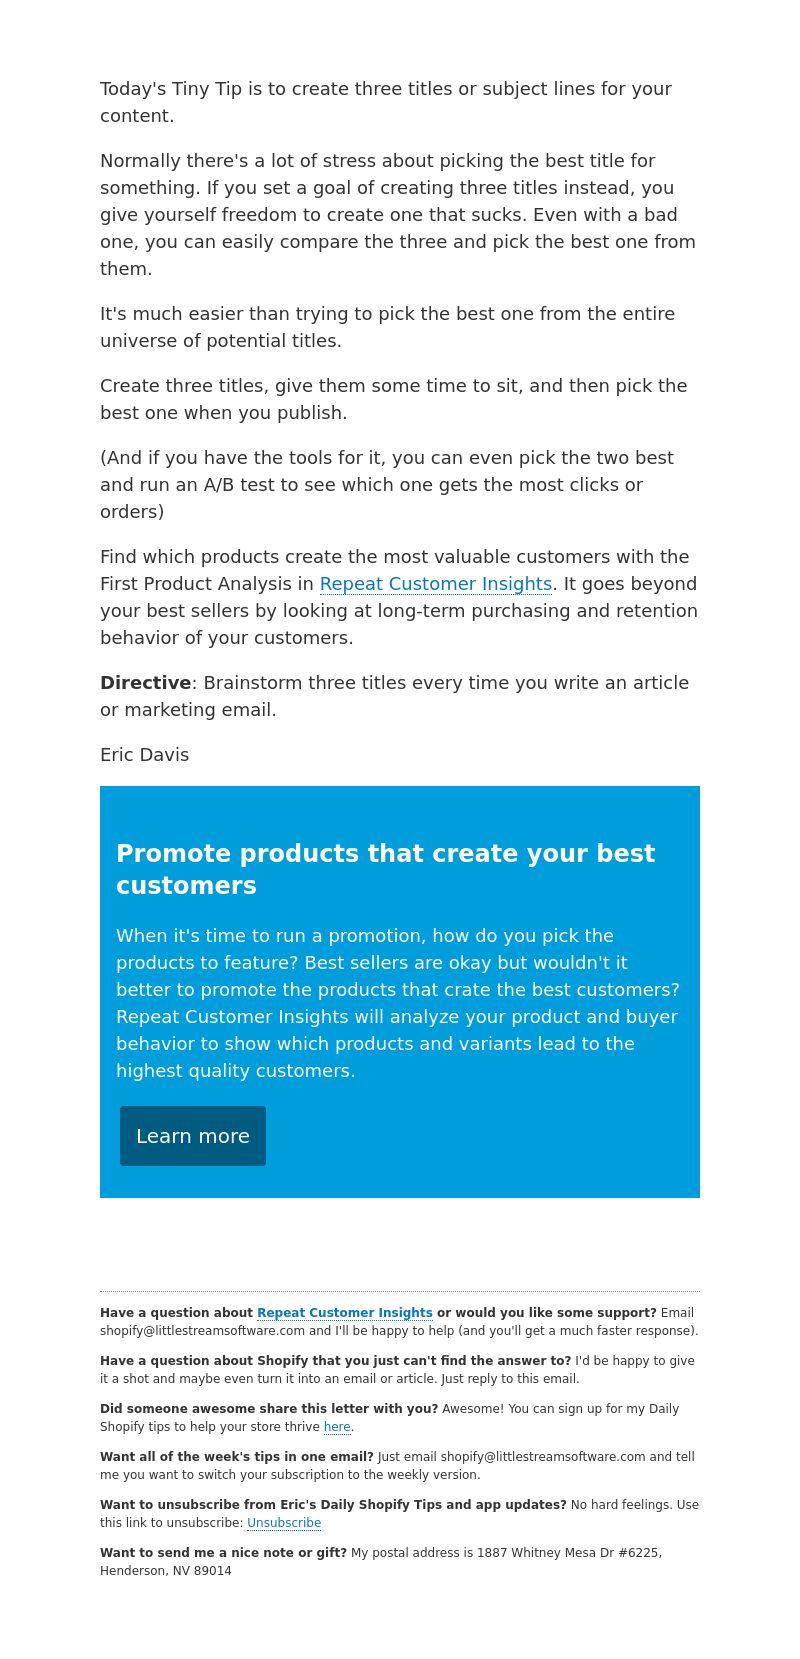Click 'Want to send me a nice note' text
This screenshot has height=1659, width=800.
tap(223, 1553)
